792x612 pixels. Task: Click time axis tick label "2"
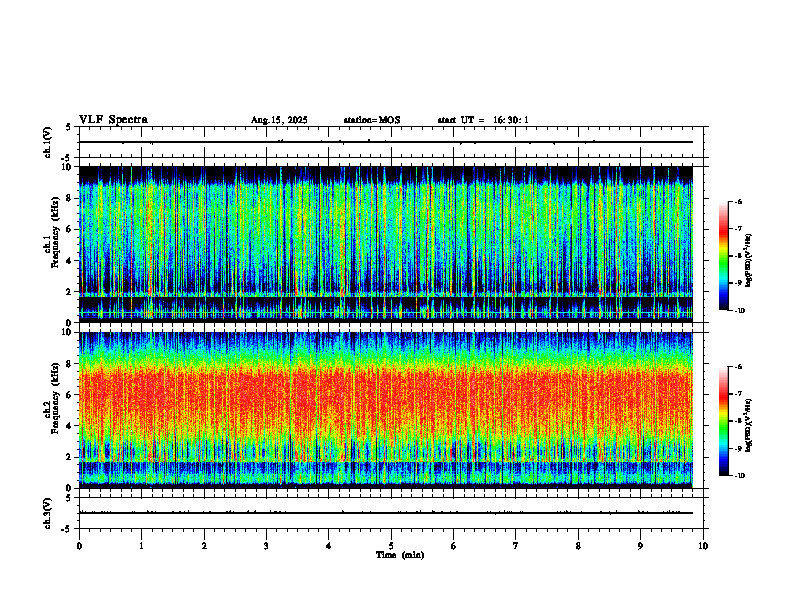coord(204,546)
